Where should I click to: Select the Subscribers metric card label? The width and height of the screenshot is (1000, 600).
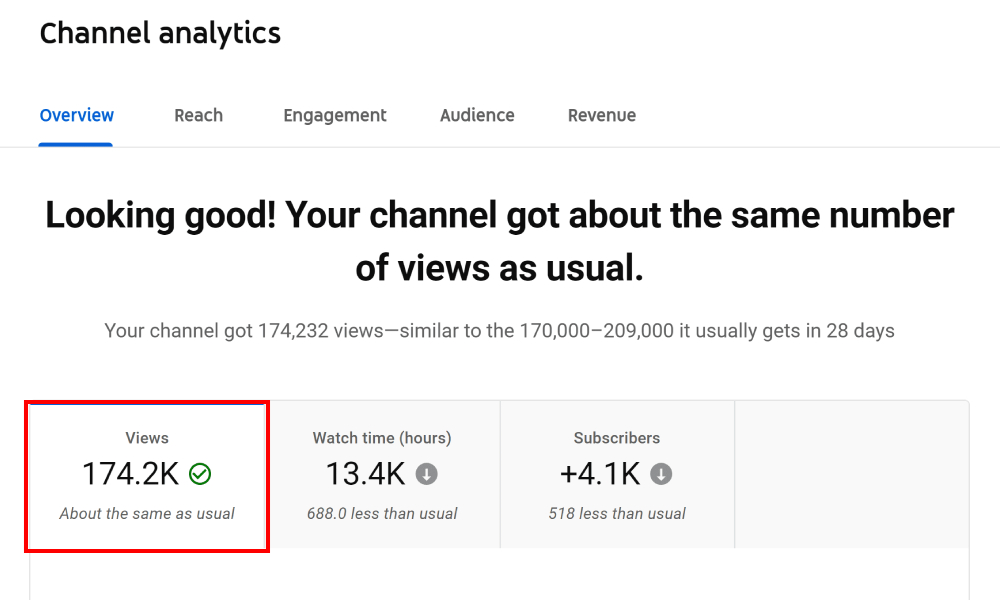617,438
